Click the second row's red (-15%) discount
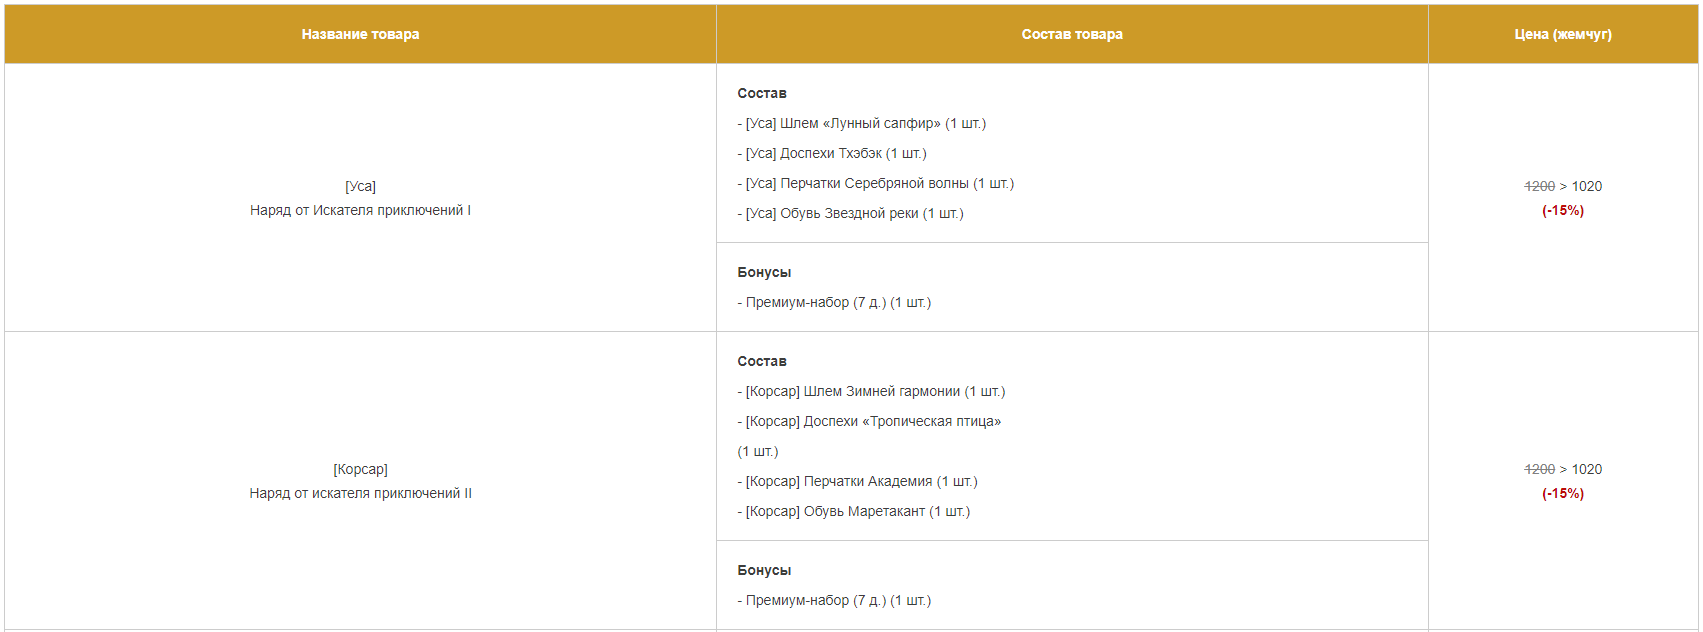 pos(1562,493)
